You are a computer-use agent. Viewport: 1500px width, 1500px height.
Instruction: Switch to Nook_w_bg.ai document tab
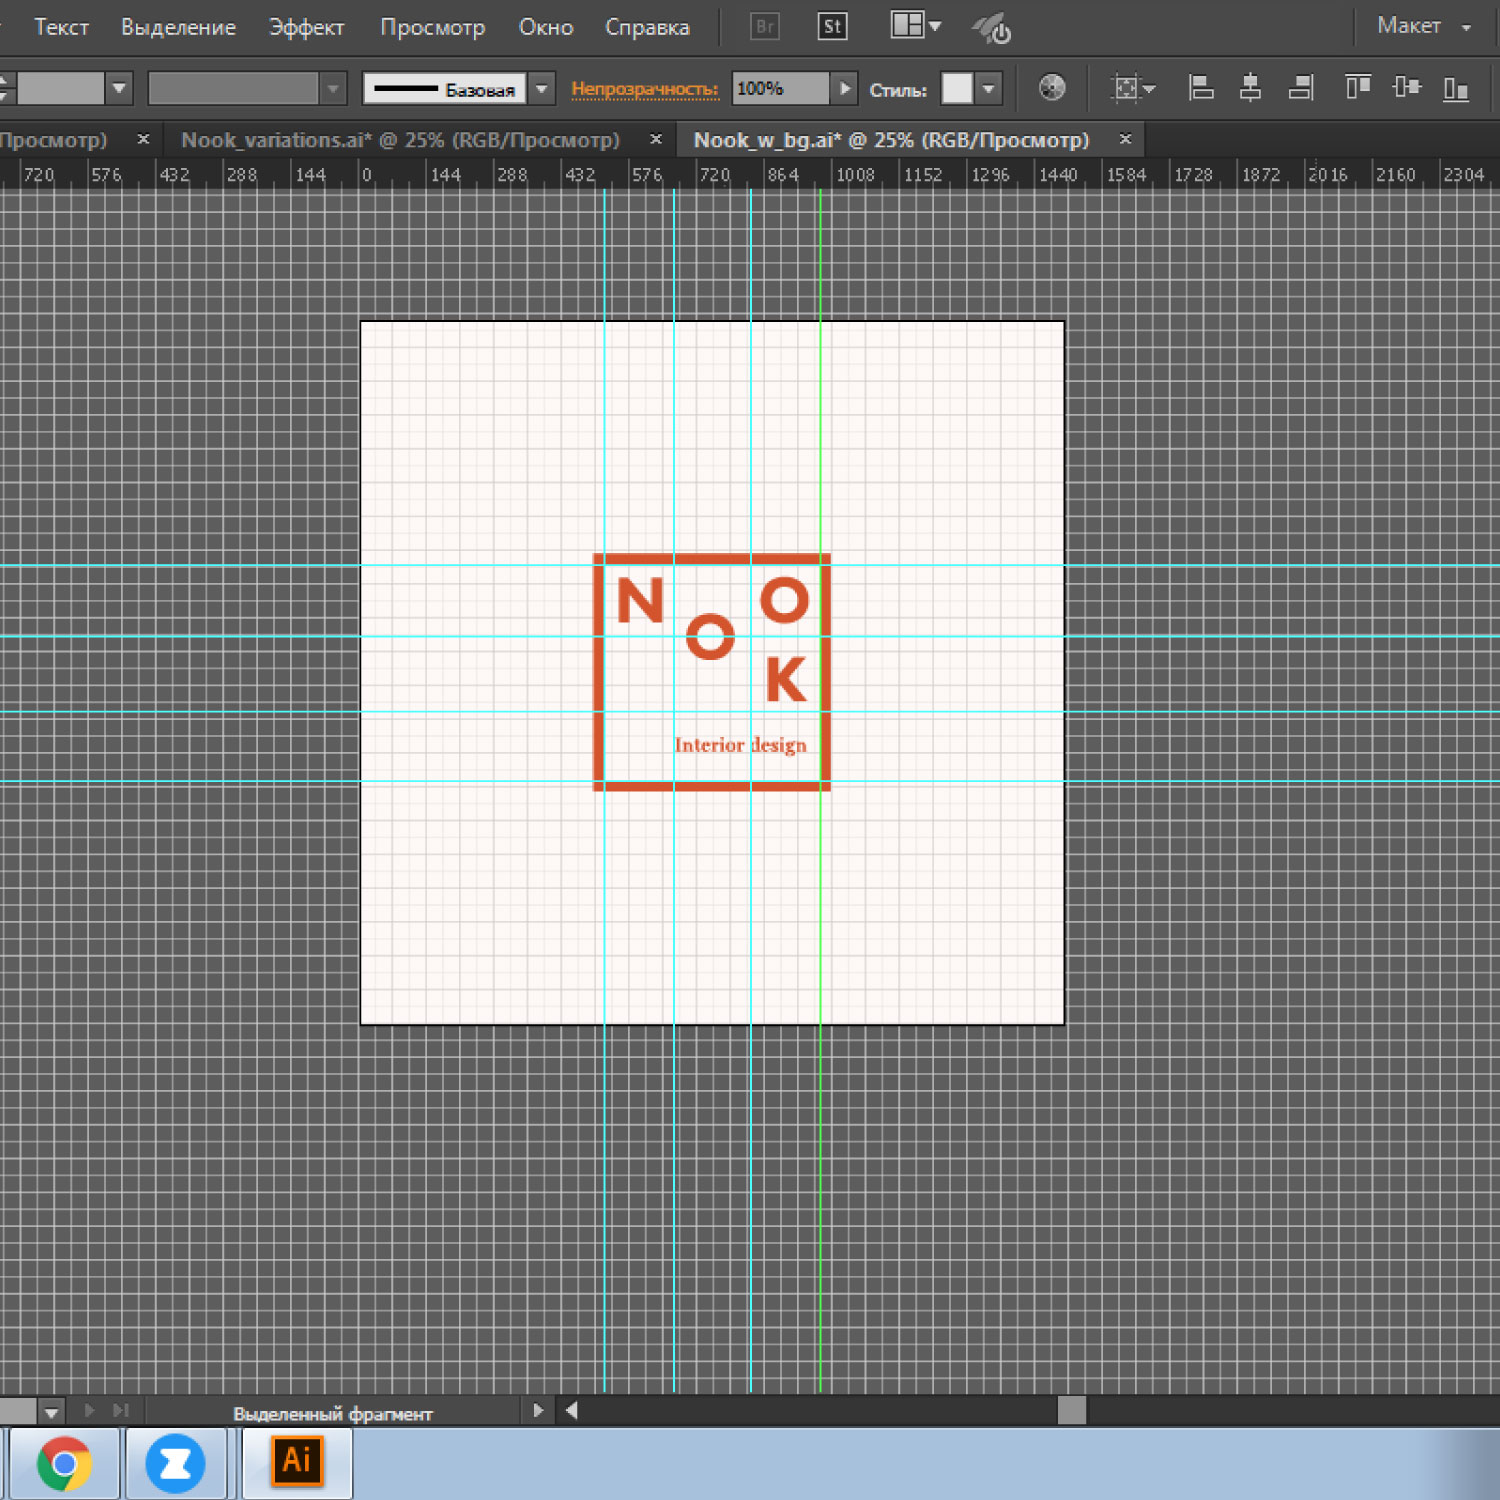click(x=891, y=140)
